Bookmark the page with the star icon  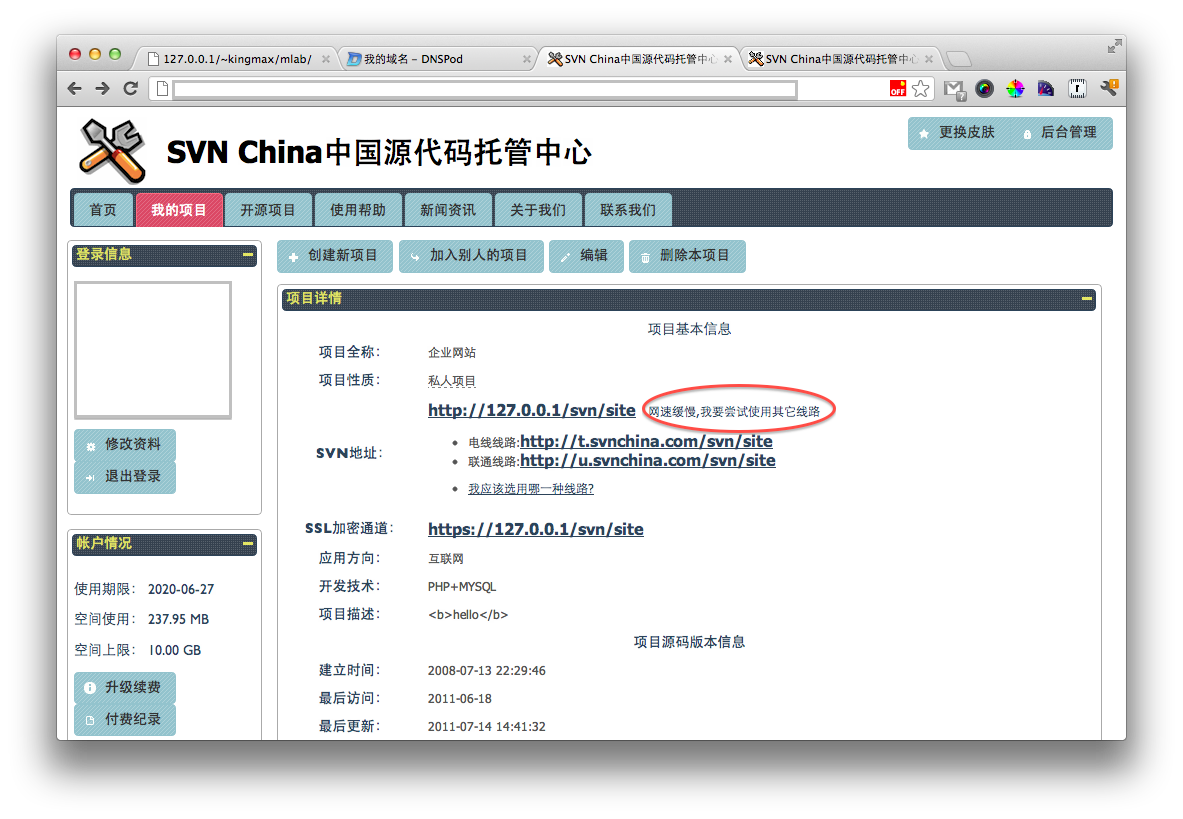920,89
